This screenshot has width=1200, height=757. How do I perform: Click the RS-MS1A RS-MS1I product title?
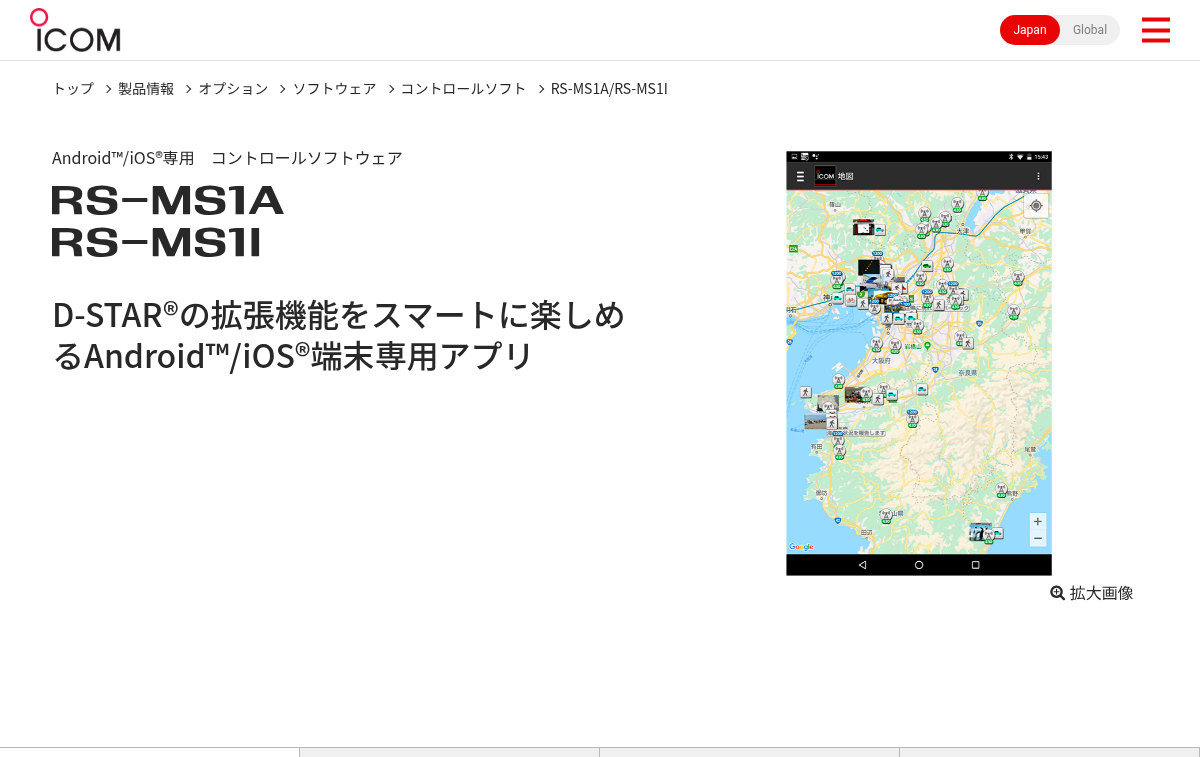[168, 221]
